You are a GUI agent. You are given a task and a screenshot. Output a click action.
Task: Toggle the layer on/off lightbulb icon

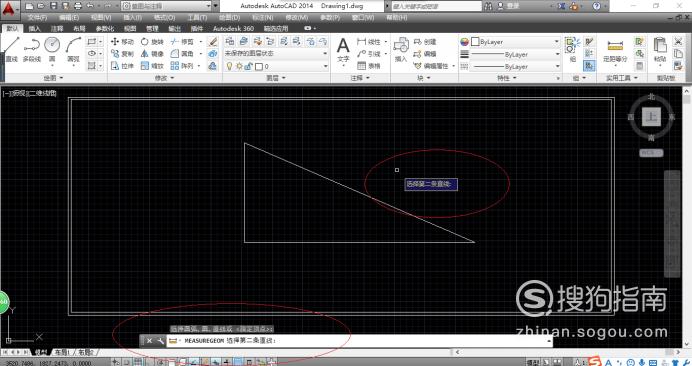pos(229,66)
